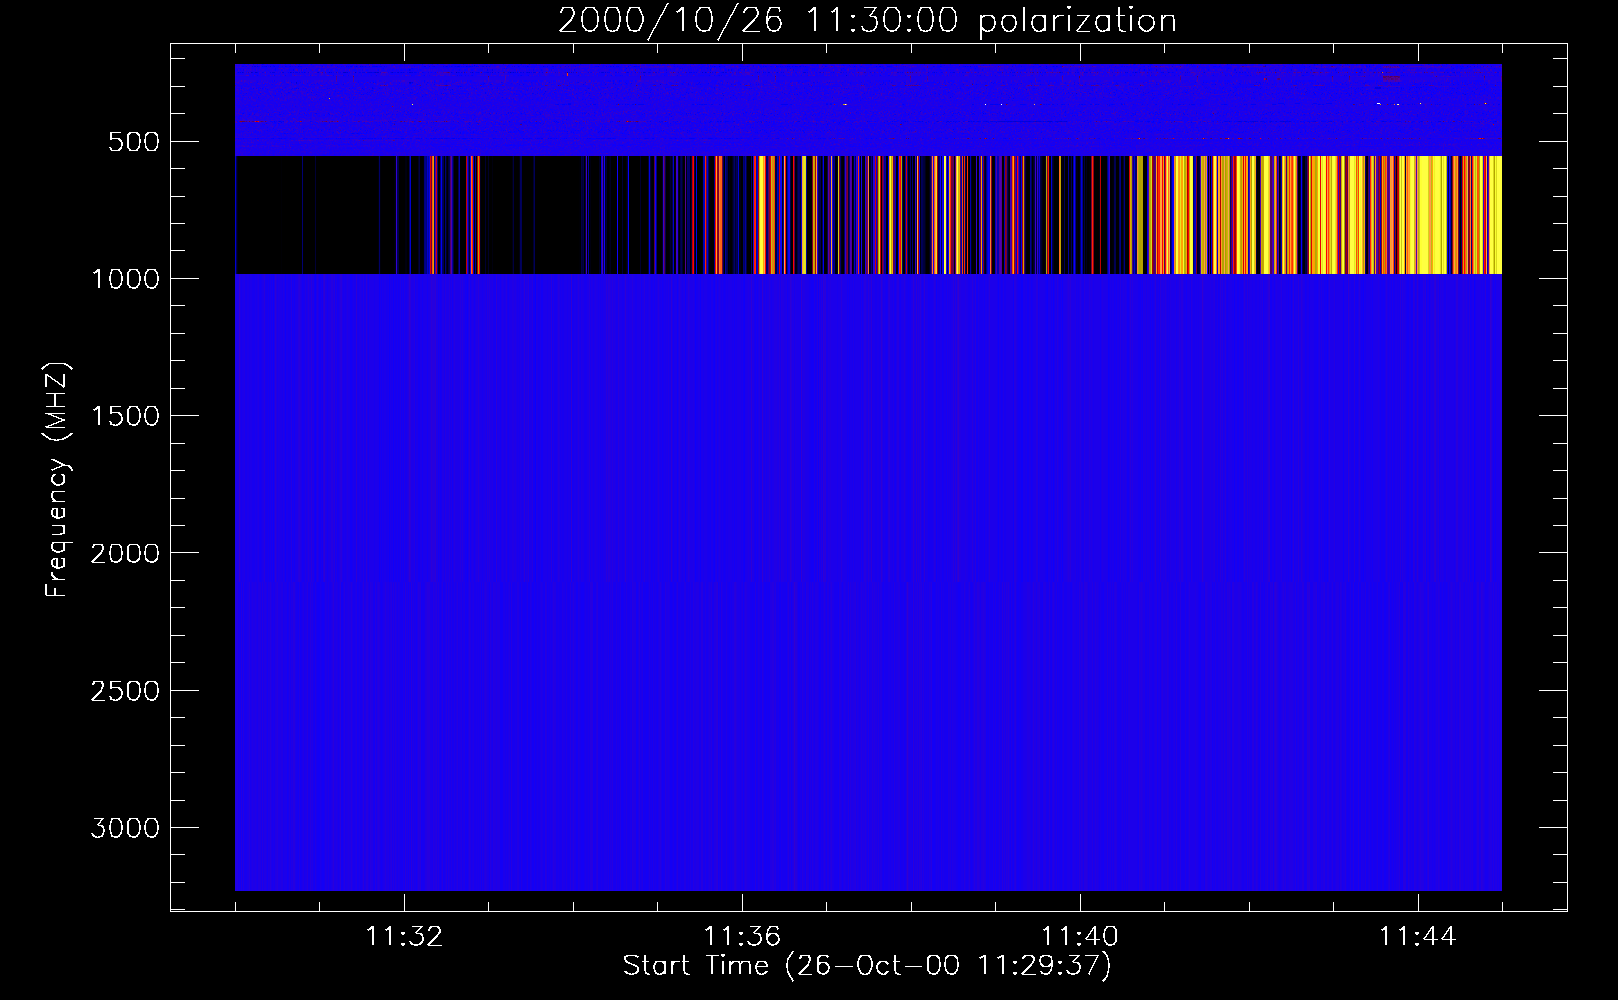Click the plot title '2000/10/26 11:30:00 polarization'
This screenshot has height=1000, width=1618.
pyautogui.click(x=867, y=21)
